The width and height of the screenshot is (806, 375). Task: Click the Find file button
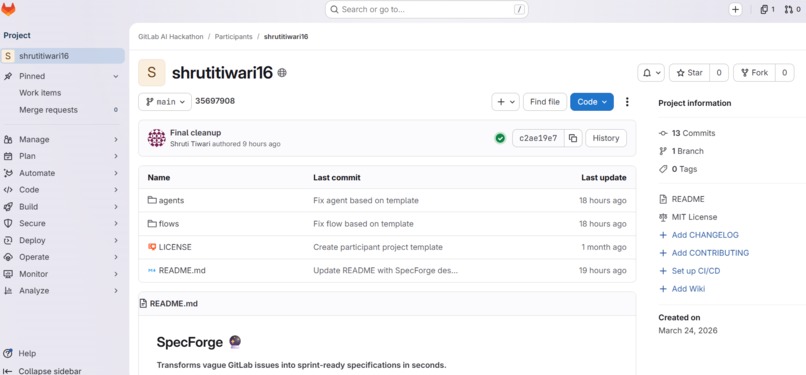click(x=545, y=102)
